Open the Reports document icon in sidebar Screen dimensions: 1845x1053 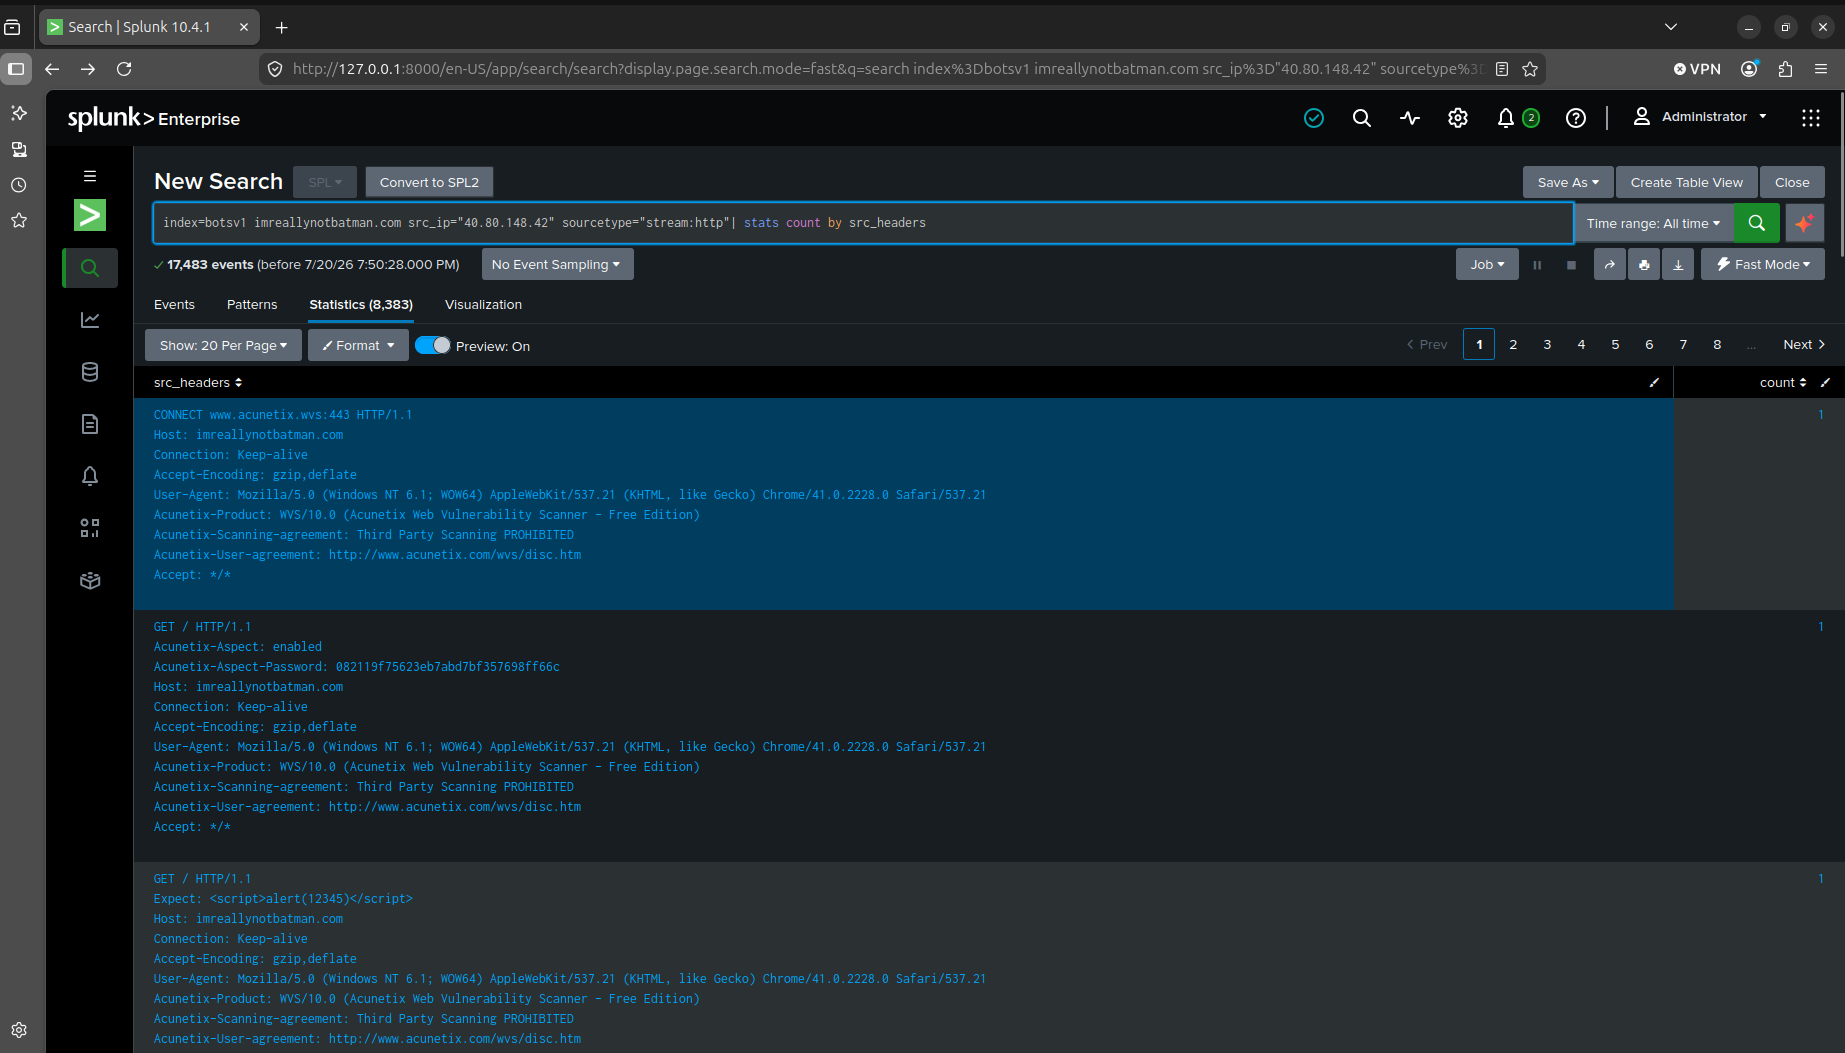click(x=90, y=424)
